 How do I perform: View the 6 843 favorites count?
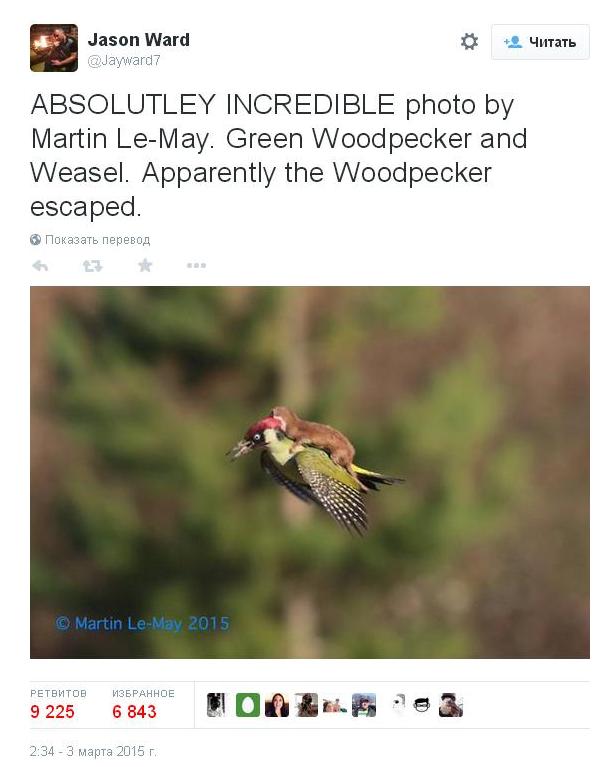coord(135,712)
